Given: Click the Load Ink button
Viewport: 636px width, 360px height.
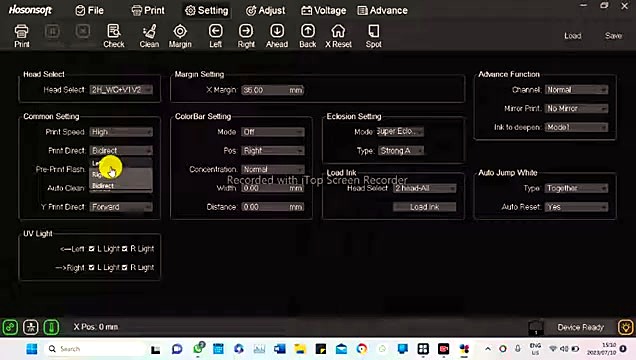Looking at the screenshot, I should click(424, 207).
